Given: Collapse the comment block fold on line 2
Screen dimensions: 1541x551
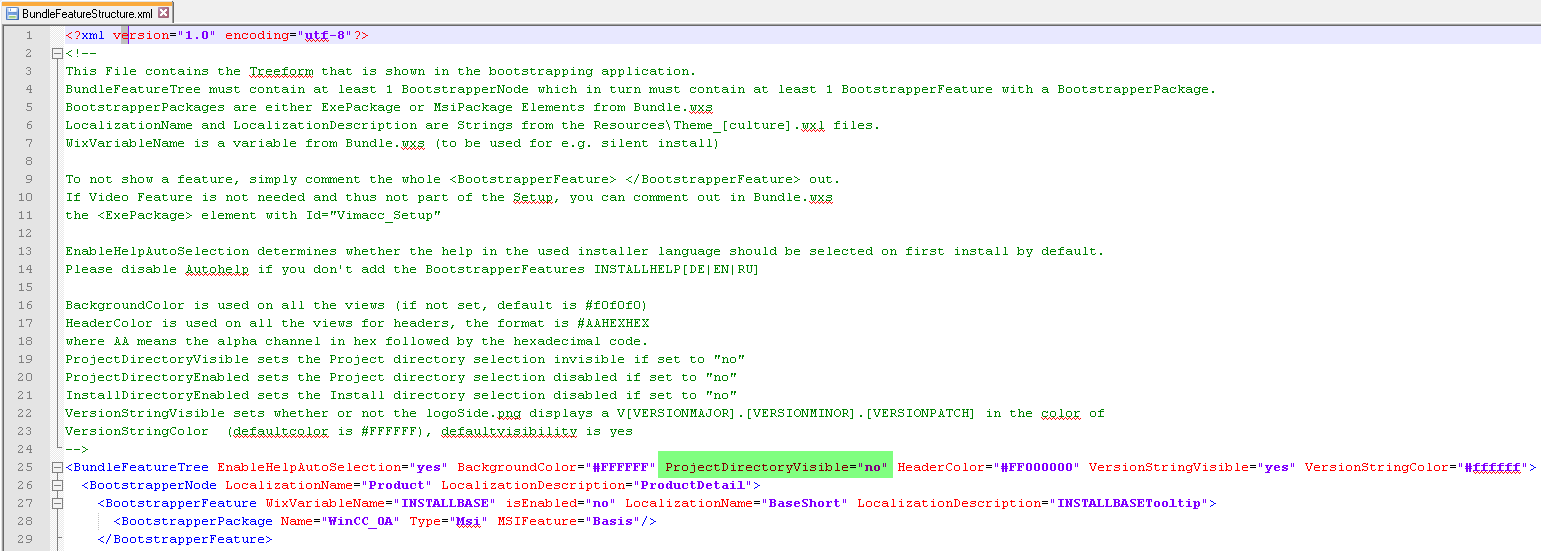Looking at the screenshot, I should (x=57, y=53).
